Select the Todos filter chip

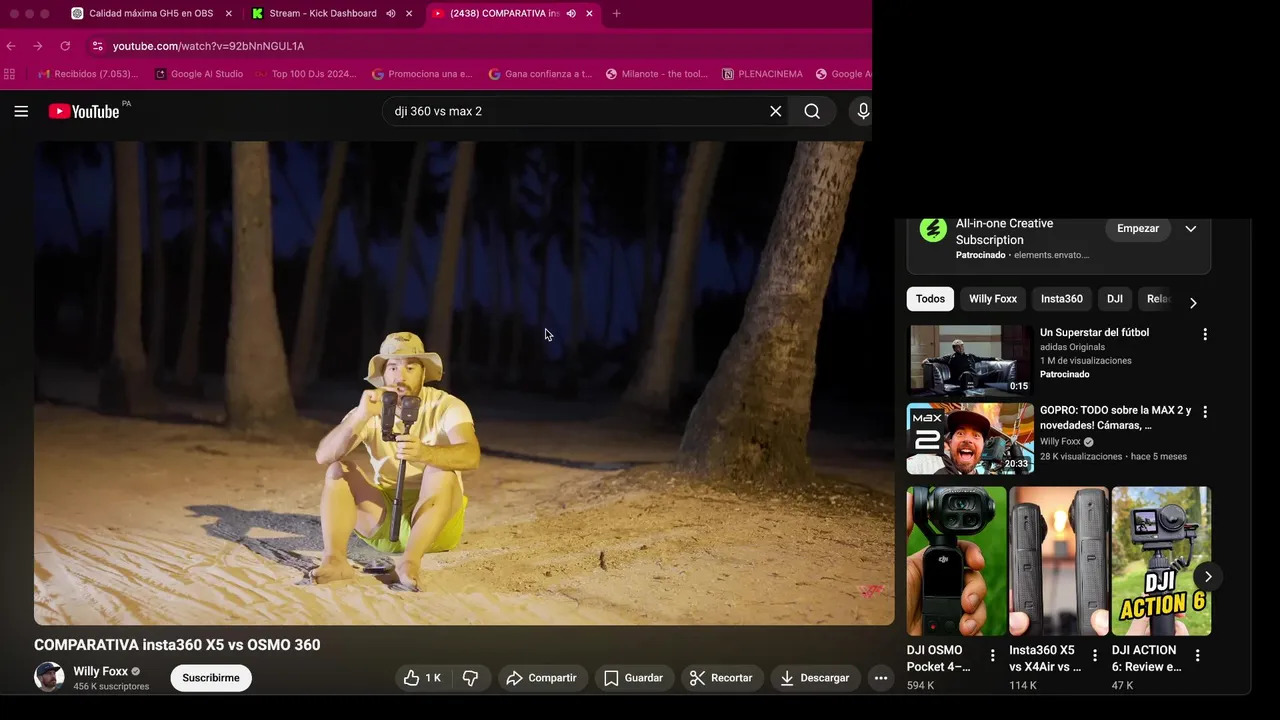point(930,299)
